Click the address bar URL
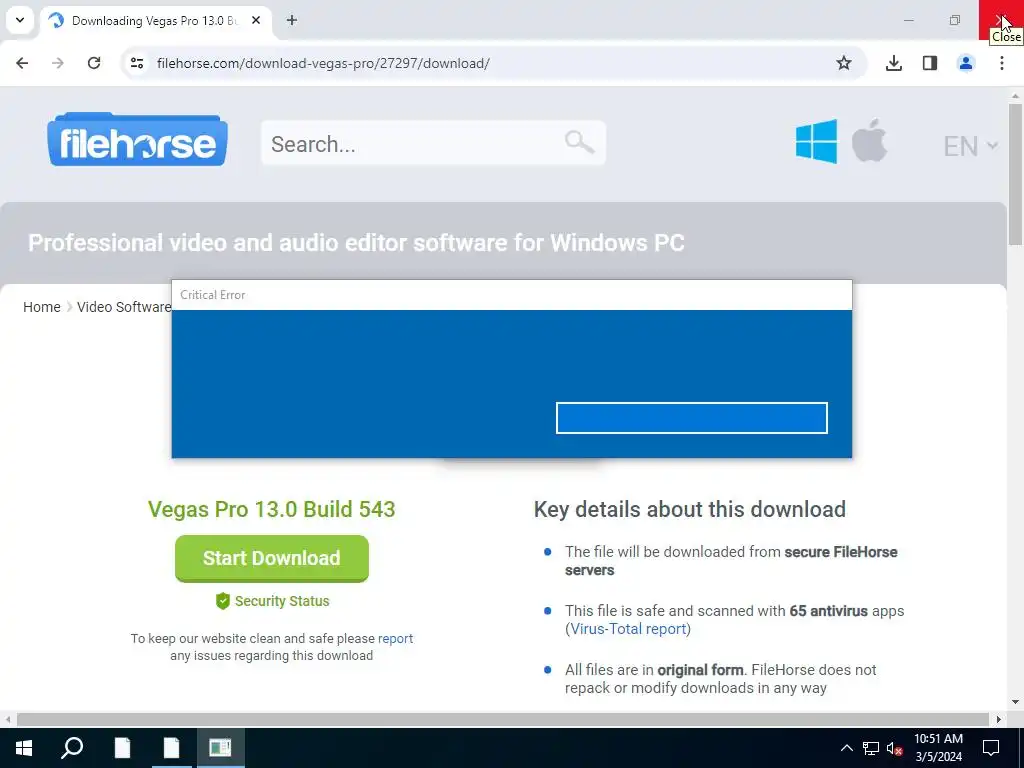 (323, 63)
